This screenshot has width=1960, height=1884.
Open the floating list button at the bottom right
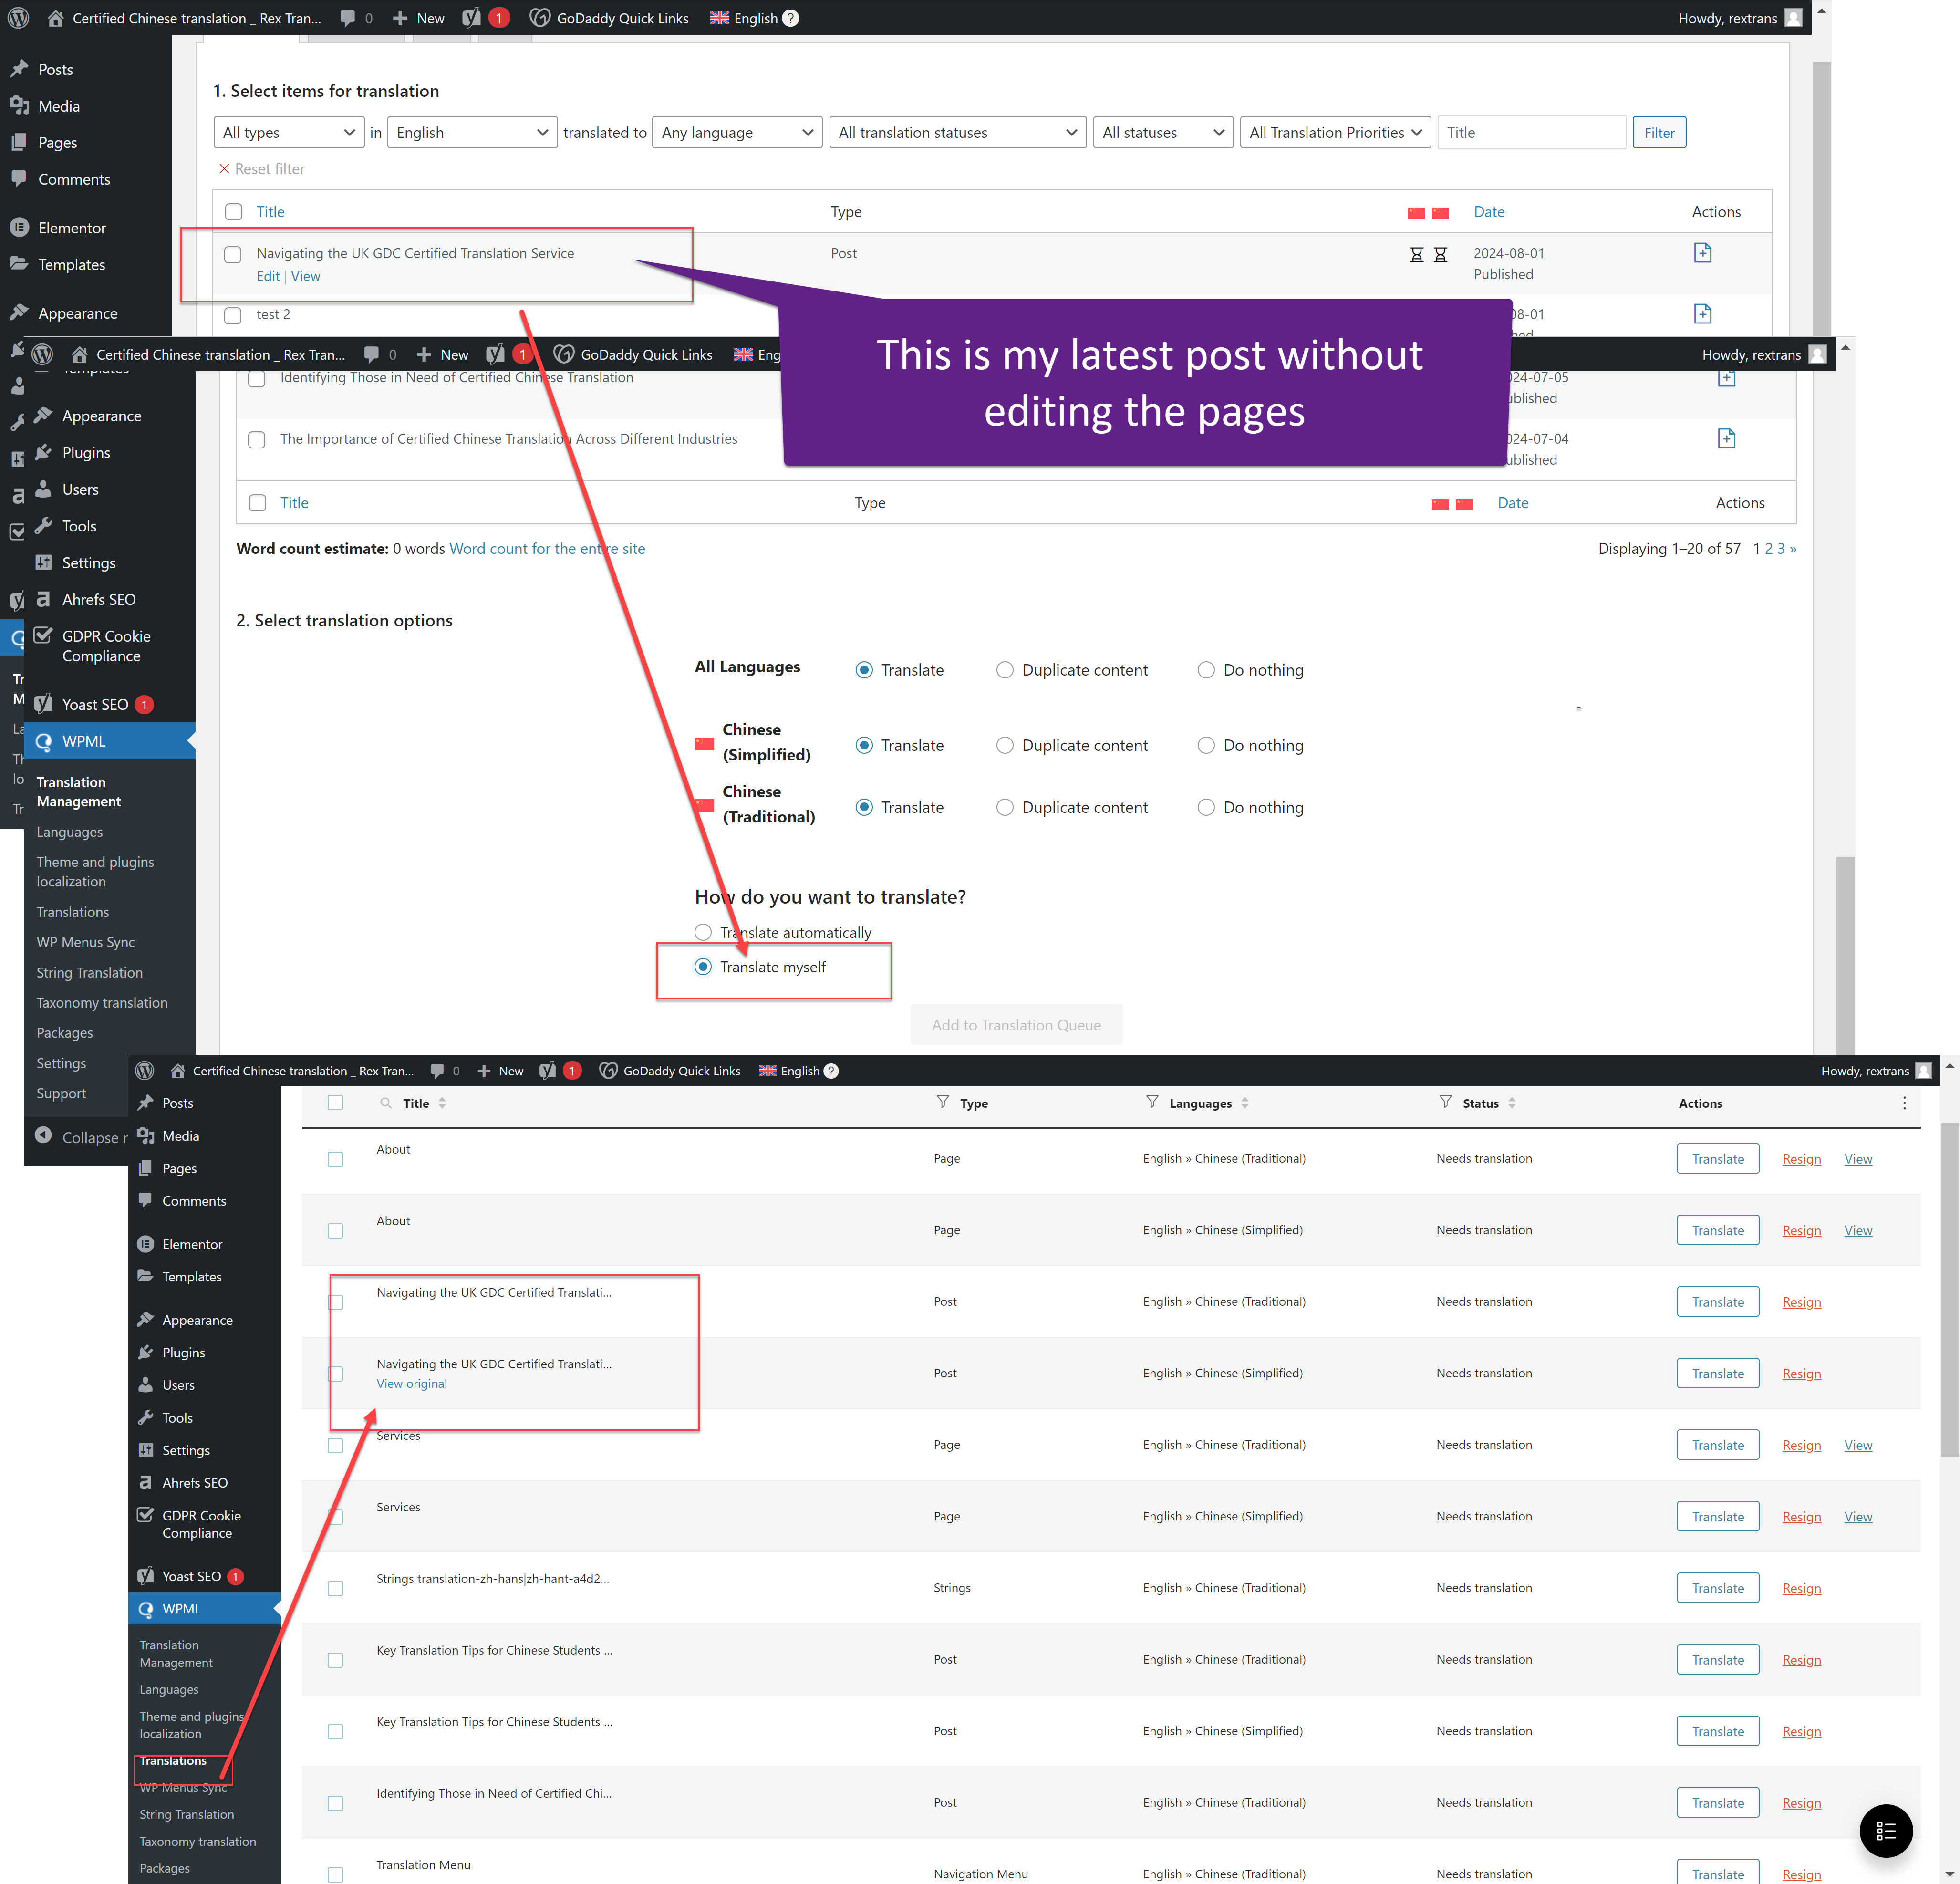(1885, 1830)
